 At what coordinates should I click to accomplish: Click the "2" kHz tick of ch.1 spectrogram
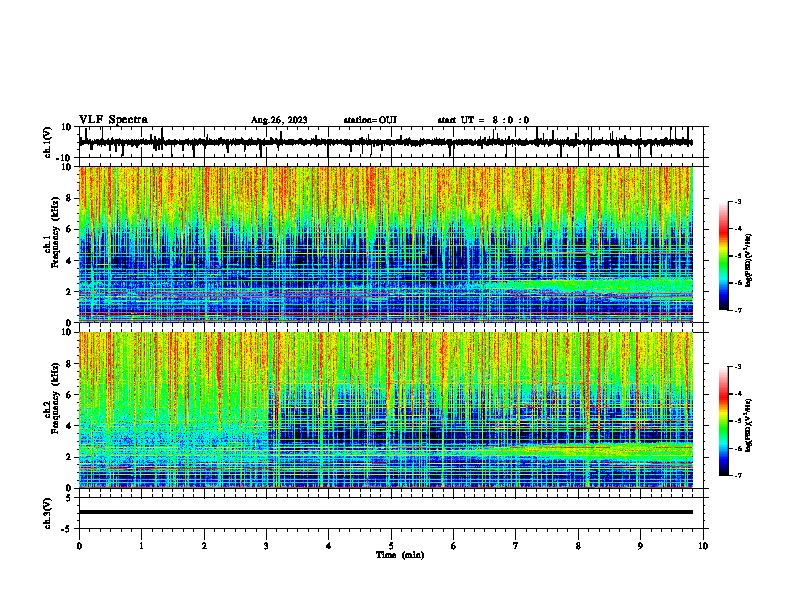coord(69,292)
